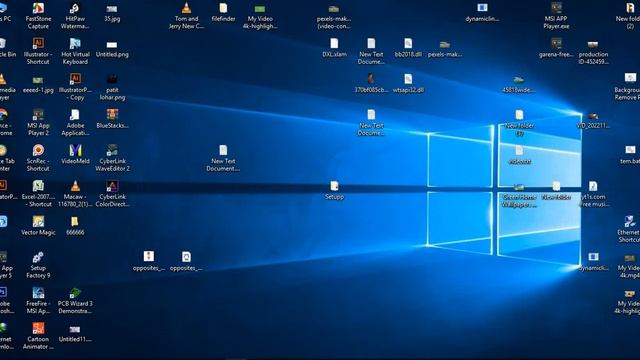The width and height of the screenshot is (640, 360).
Task: Open the Background Remover icon
Action: coord(628,87)
